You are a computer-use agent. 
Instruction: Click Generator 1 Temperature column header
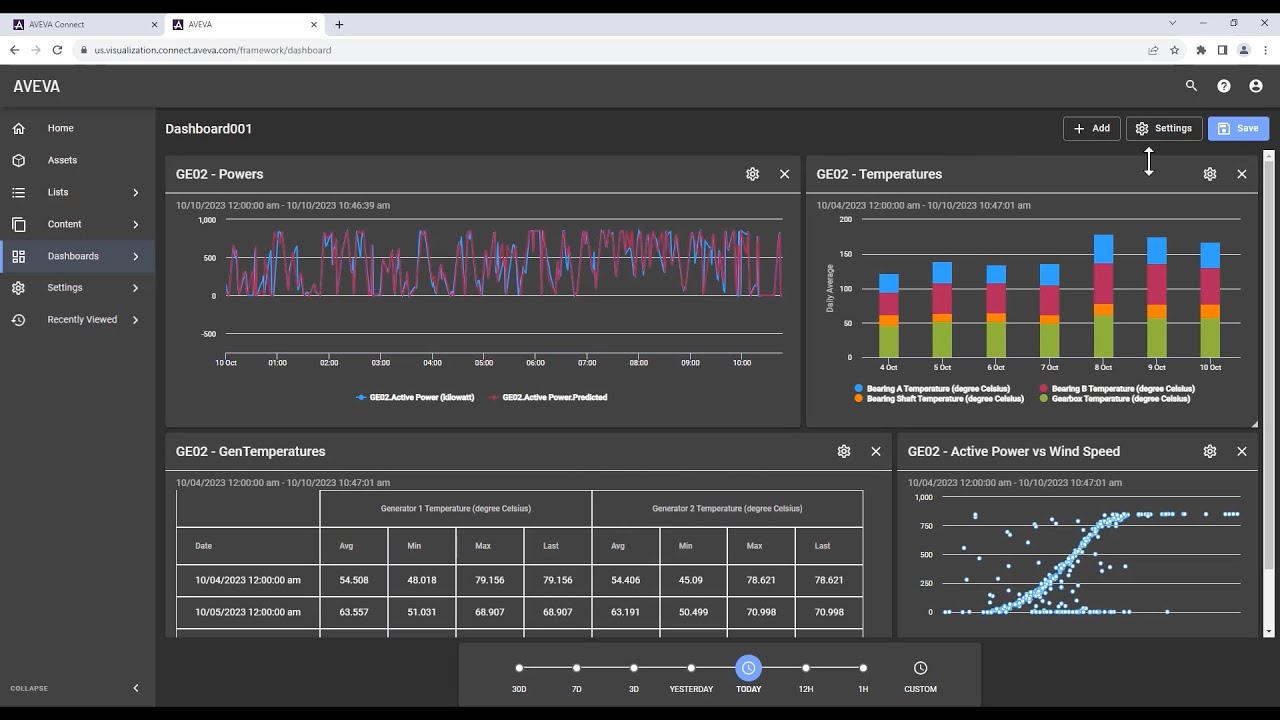click(x=456, y=508)
